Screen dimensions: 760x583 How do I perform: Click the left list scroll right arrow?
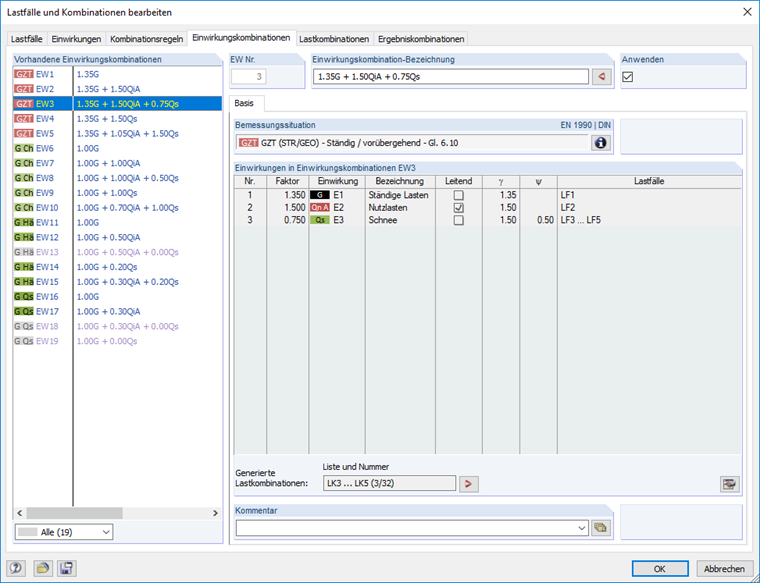tap(215, 513)
